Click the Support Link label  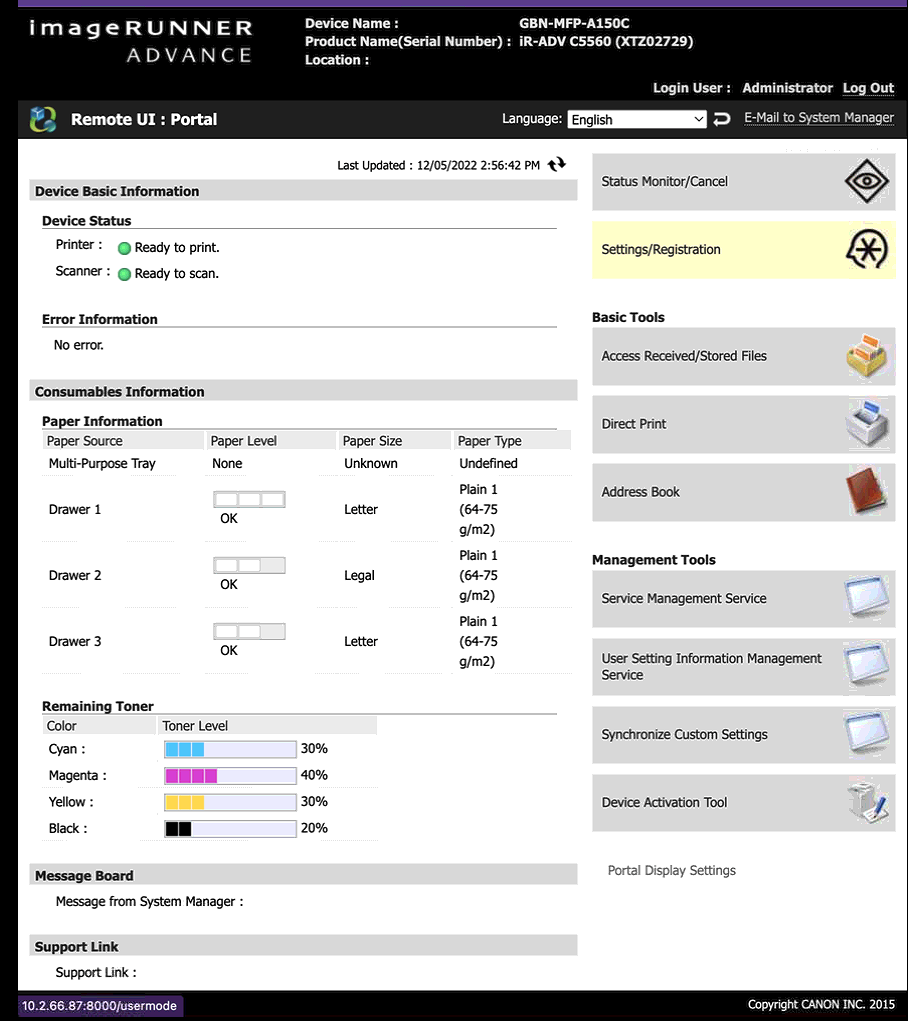pyautogui.click(x=96, y=973)
